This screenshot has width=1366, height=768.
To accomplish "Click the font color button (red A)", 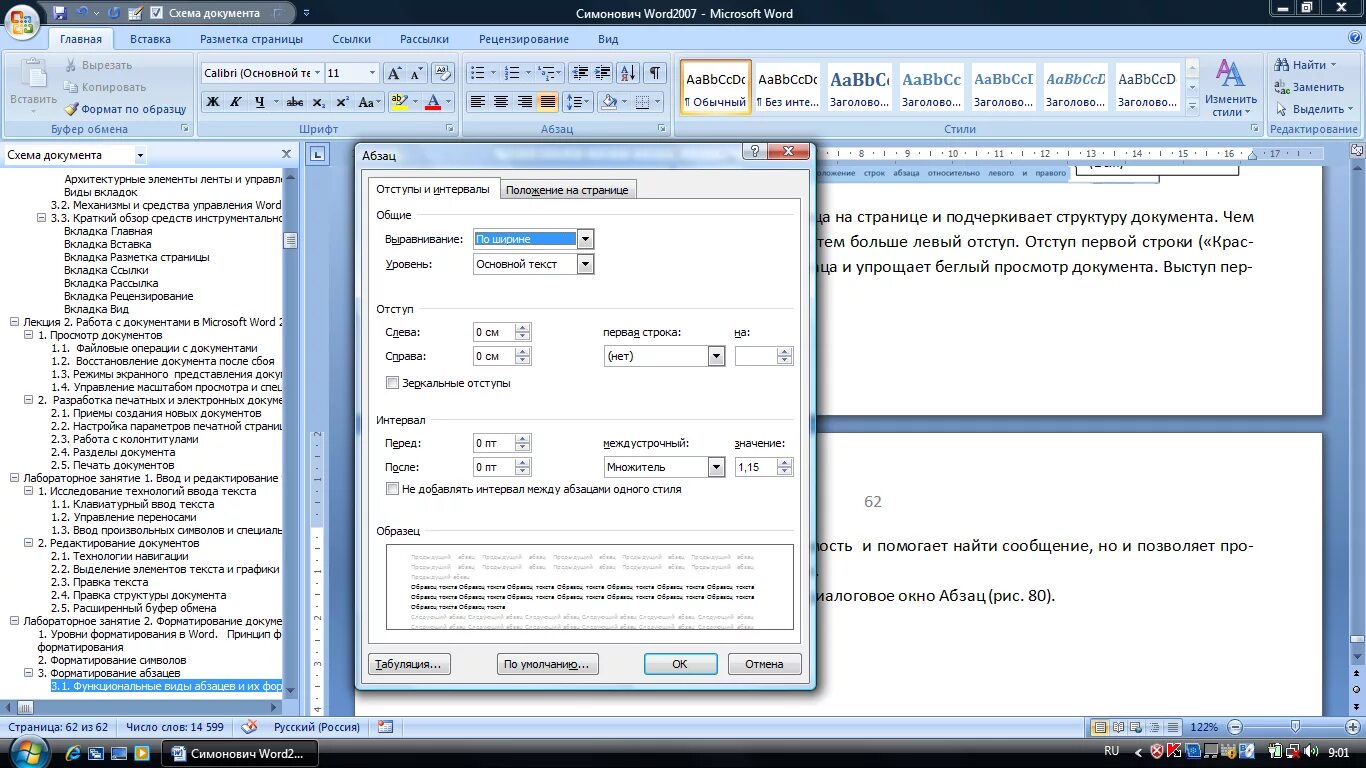I will click(433, 102).
